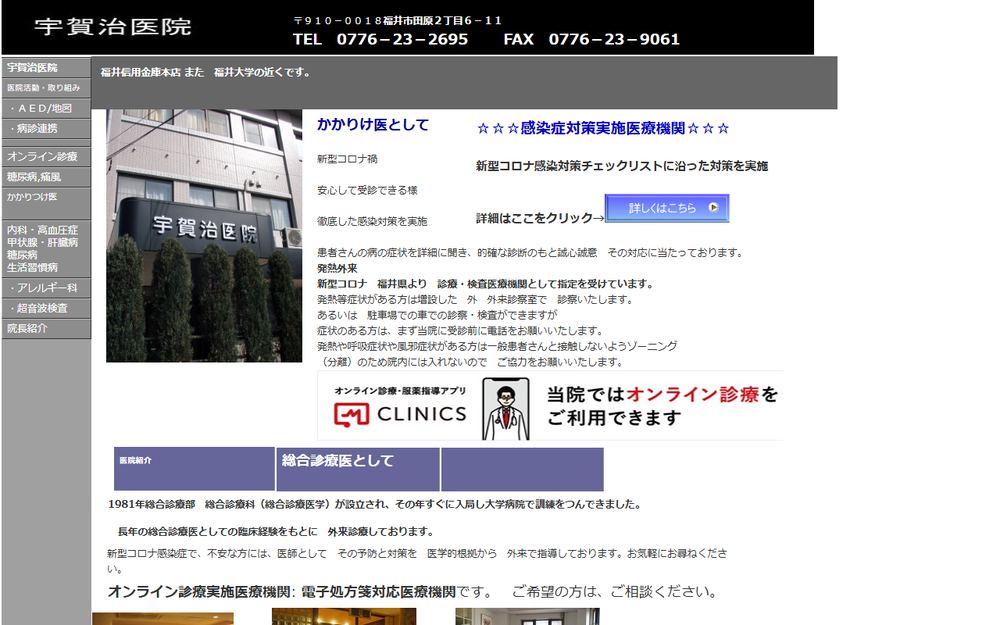Click the CLINICS online consultation banner
The height and width of the screenshot is (625, 1000).
(x=550, y=406)
